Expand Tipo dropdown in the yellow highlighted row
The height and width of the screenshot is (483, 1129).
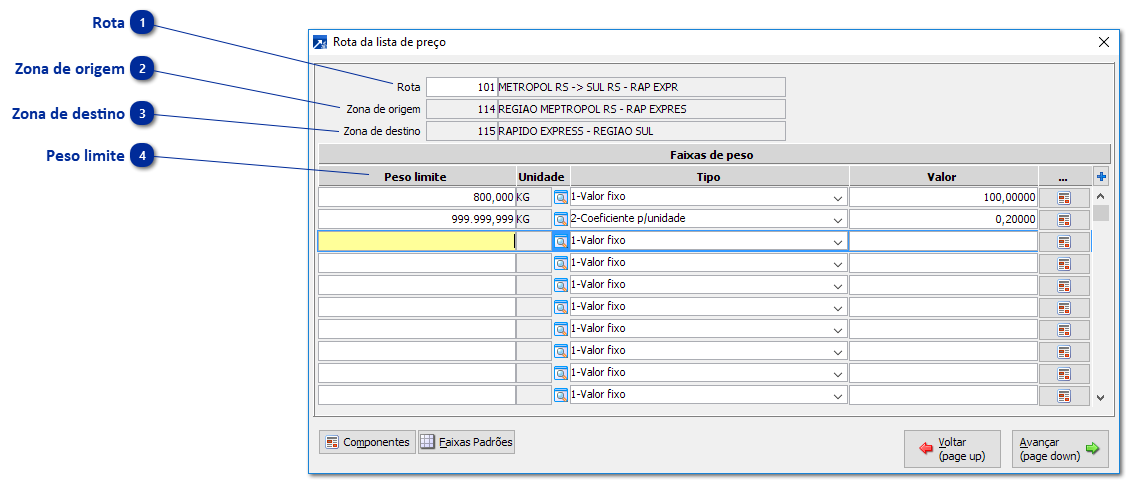[x=837, y=241]
